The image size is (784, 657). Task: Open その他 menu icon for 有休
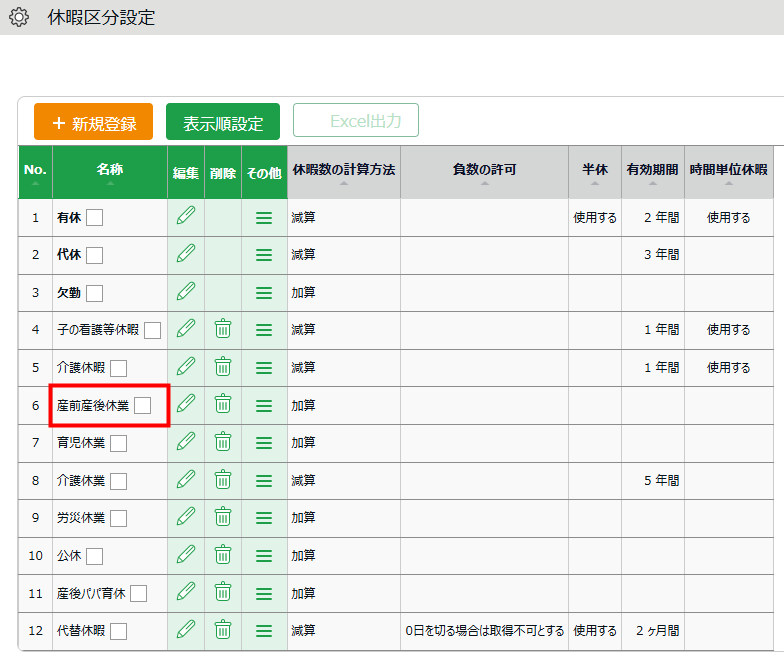(264, 218)
